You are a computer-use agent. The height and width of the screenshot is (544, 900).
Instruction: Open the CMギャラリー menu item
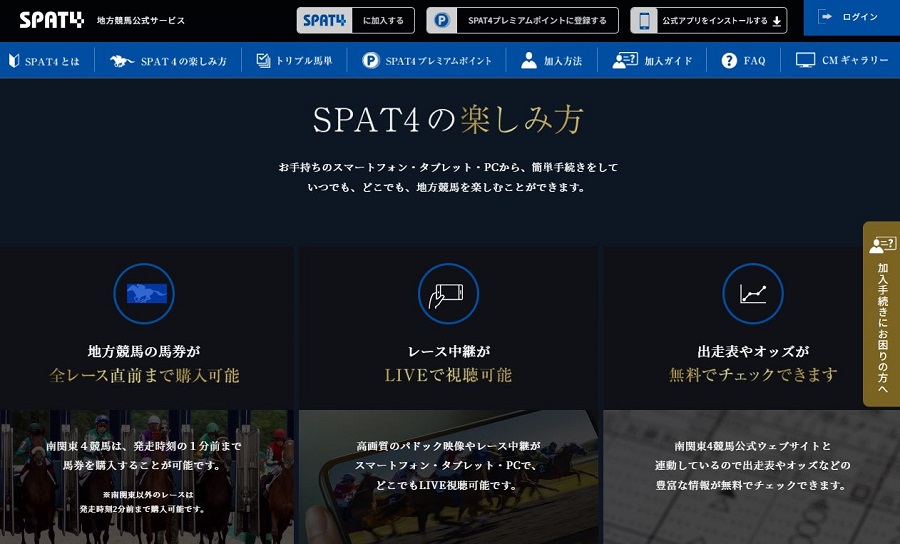click(x=841, y=60)
